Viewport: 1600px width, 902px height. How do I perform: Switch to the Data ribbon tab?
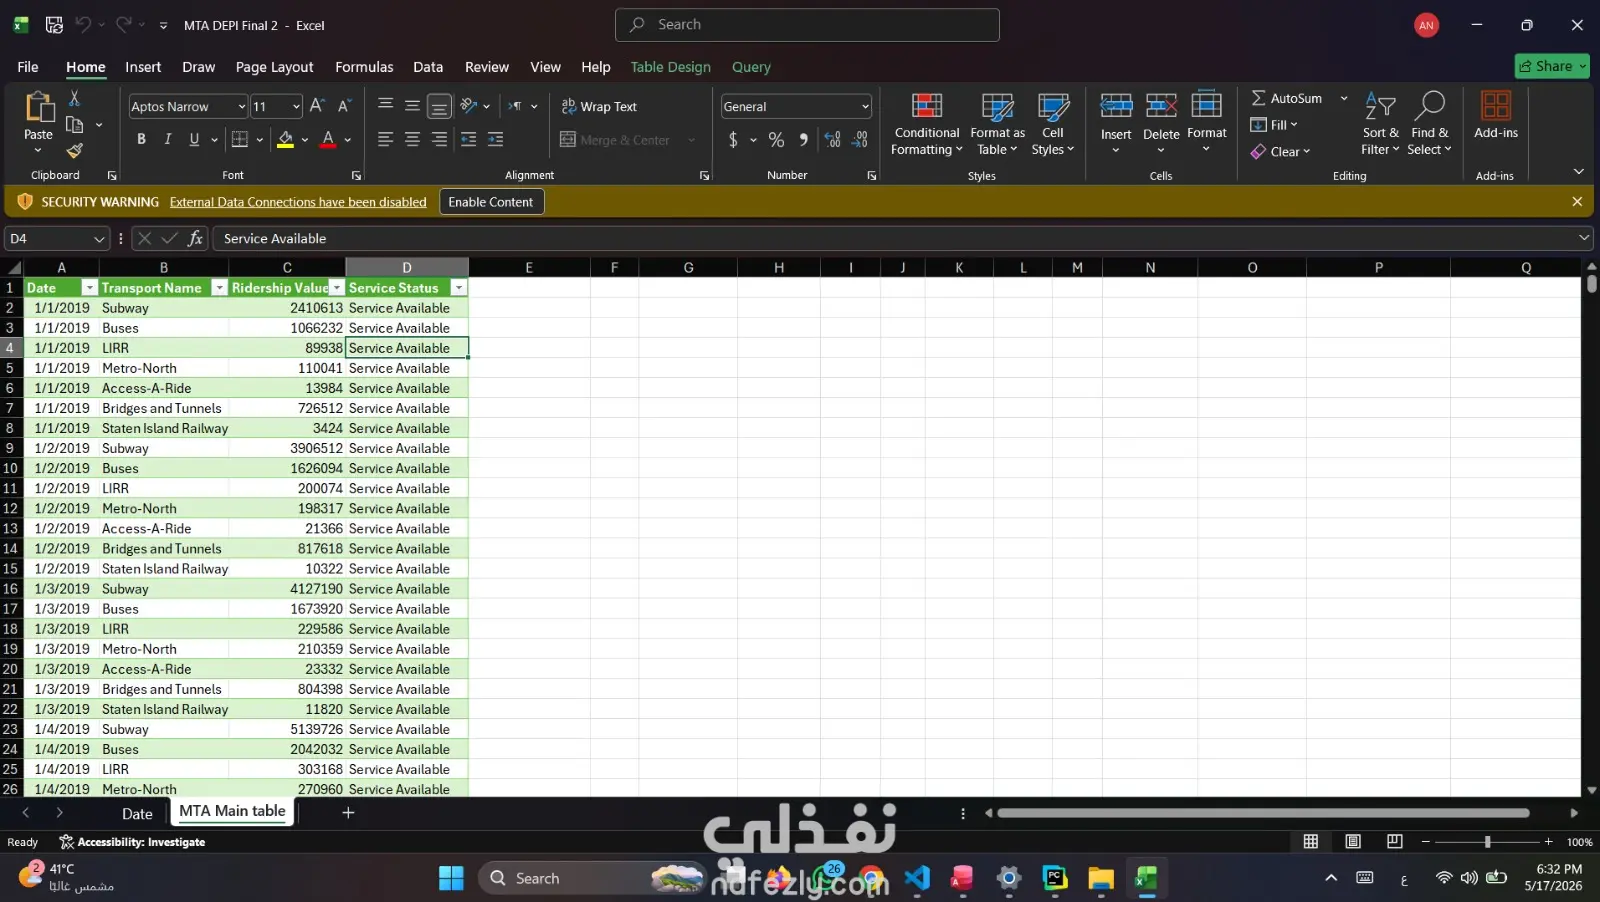(428, 67)
